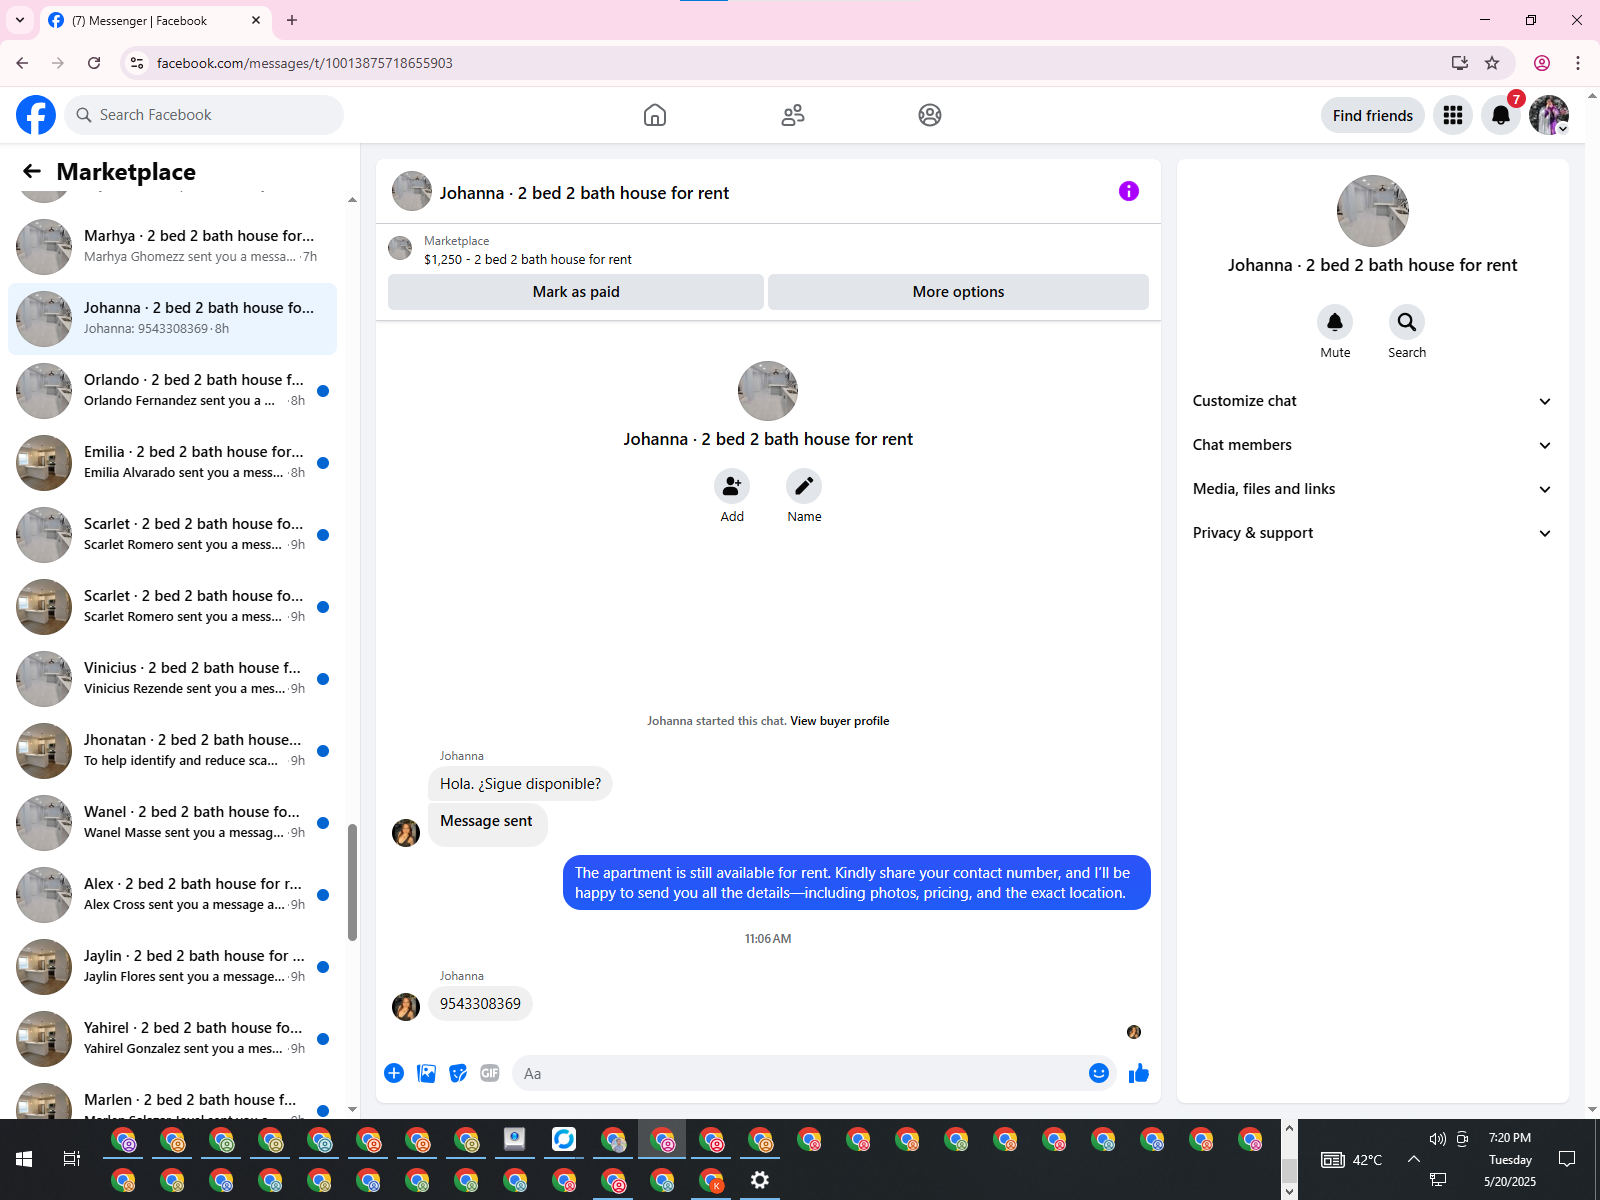
Task: Click the Hola. ¿Sigue disponible? message
Action: click(x=520, y=784)
